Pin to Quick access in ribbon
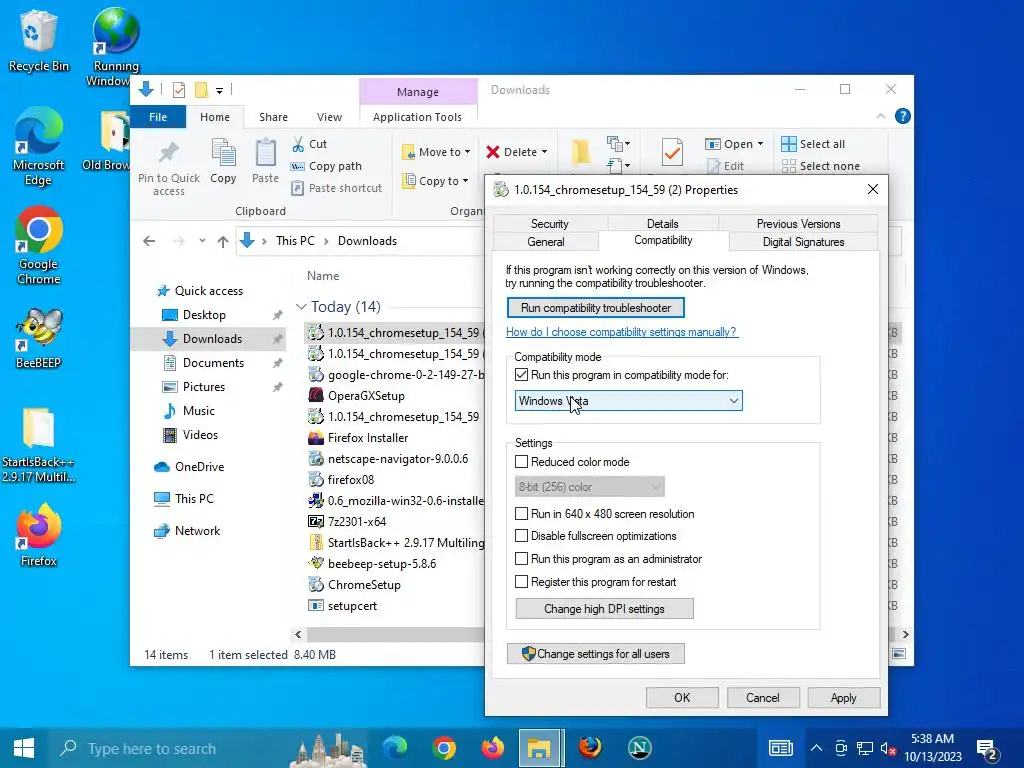This screenshot has height=768, width=1024. [168, 168]
